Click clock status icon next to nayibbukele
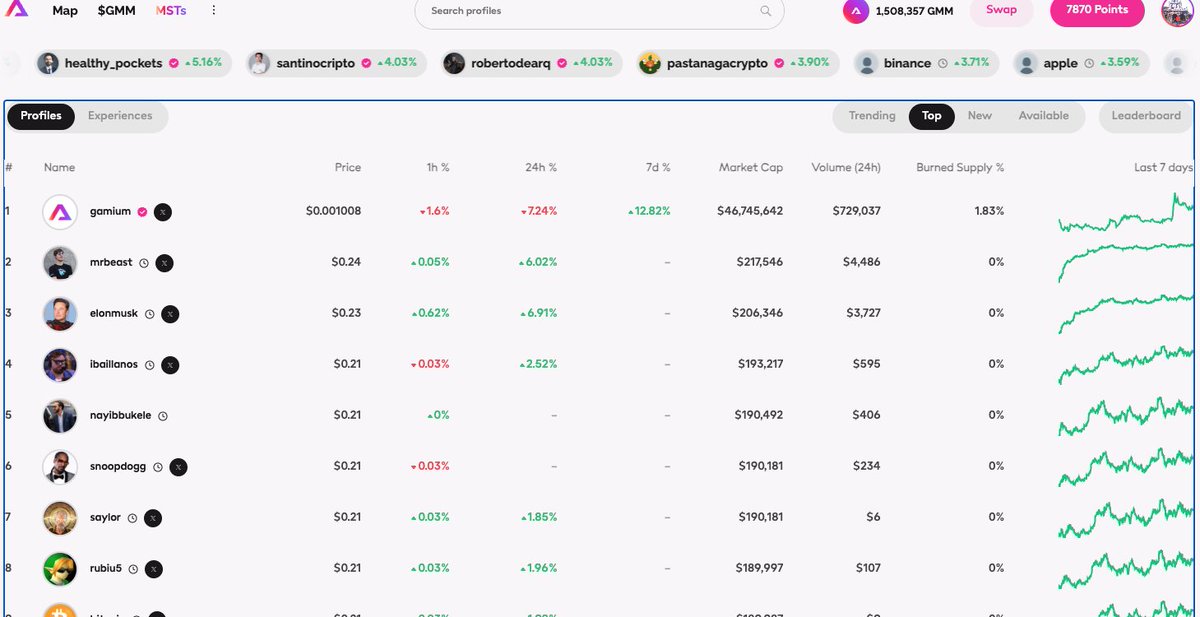The width and height of the screenshot is (1200, 617). 163,416
